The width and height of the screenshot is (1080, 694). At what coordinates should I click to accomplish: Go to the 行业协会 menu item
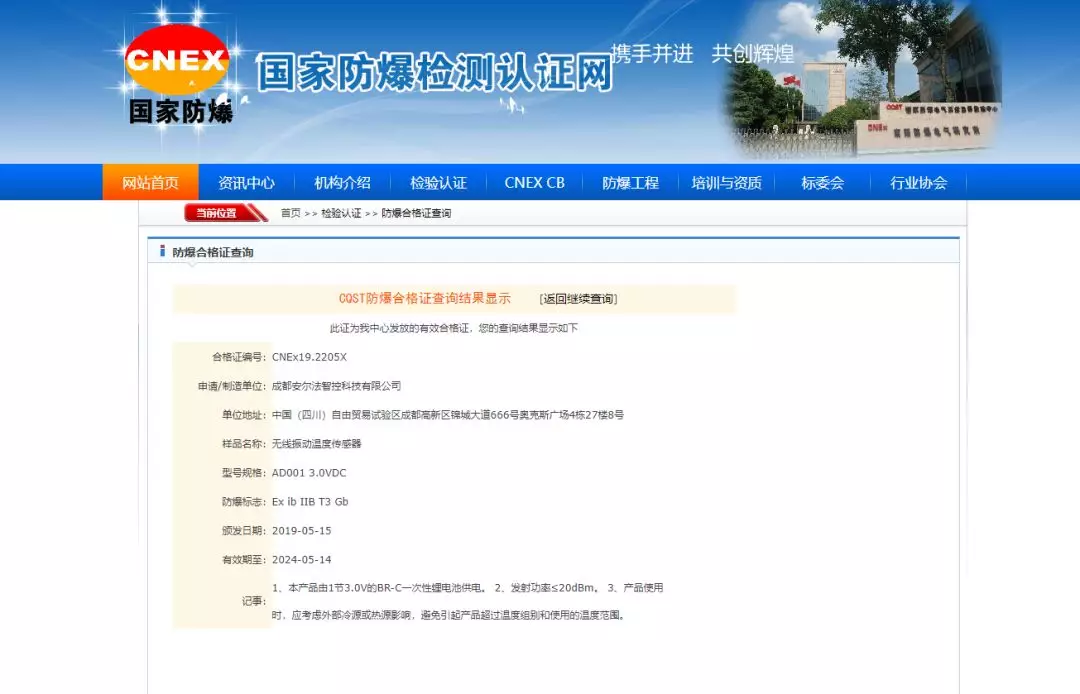(918, 183)
